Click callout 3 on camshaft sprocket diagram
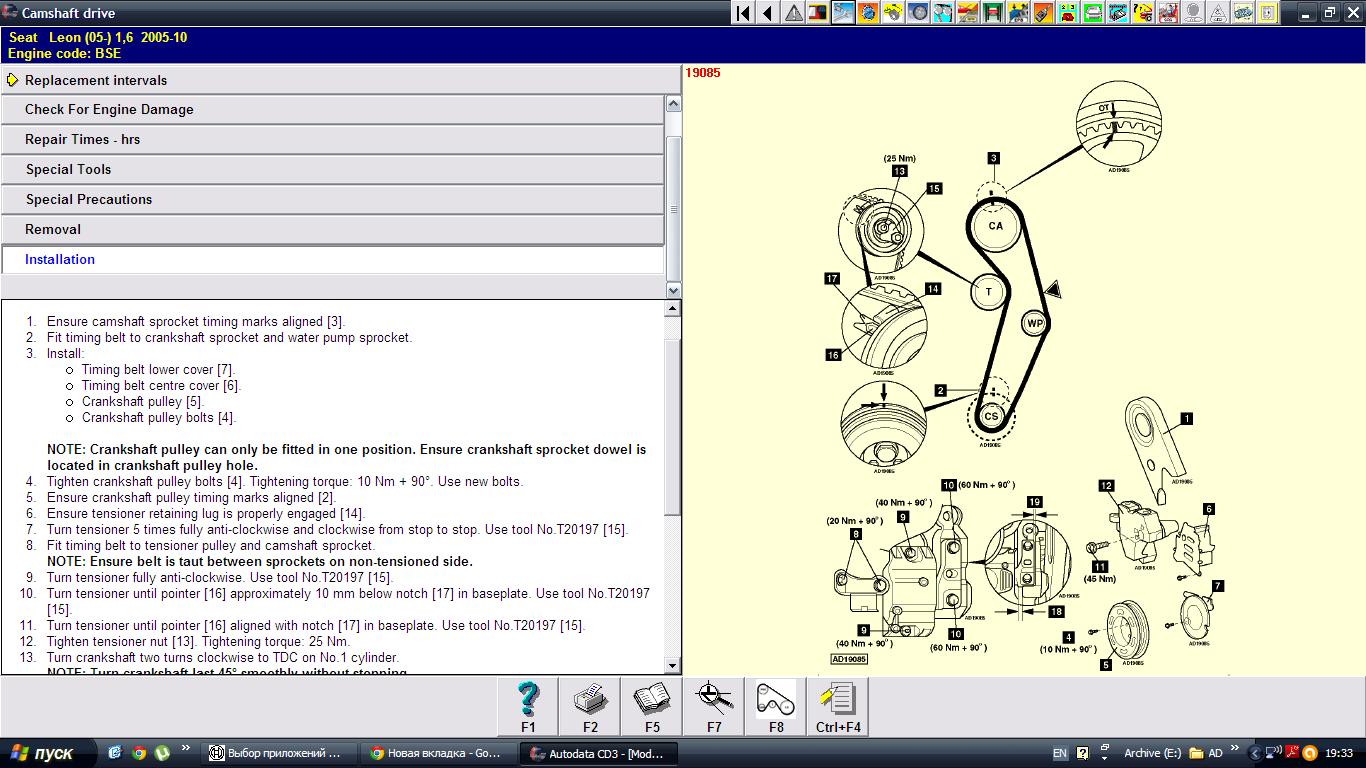This screenshot has width=1366, height=768. point(993,158)
